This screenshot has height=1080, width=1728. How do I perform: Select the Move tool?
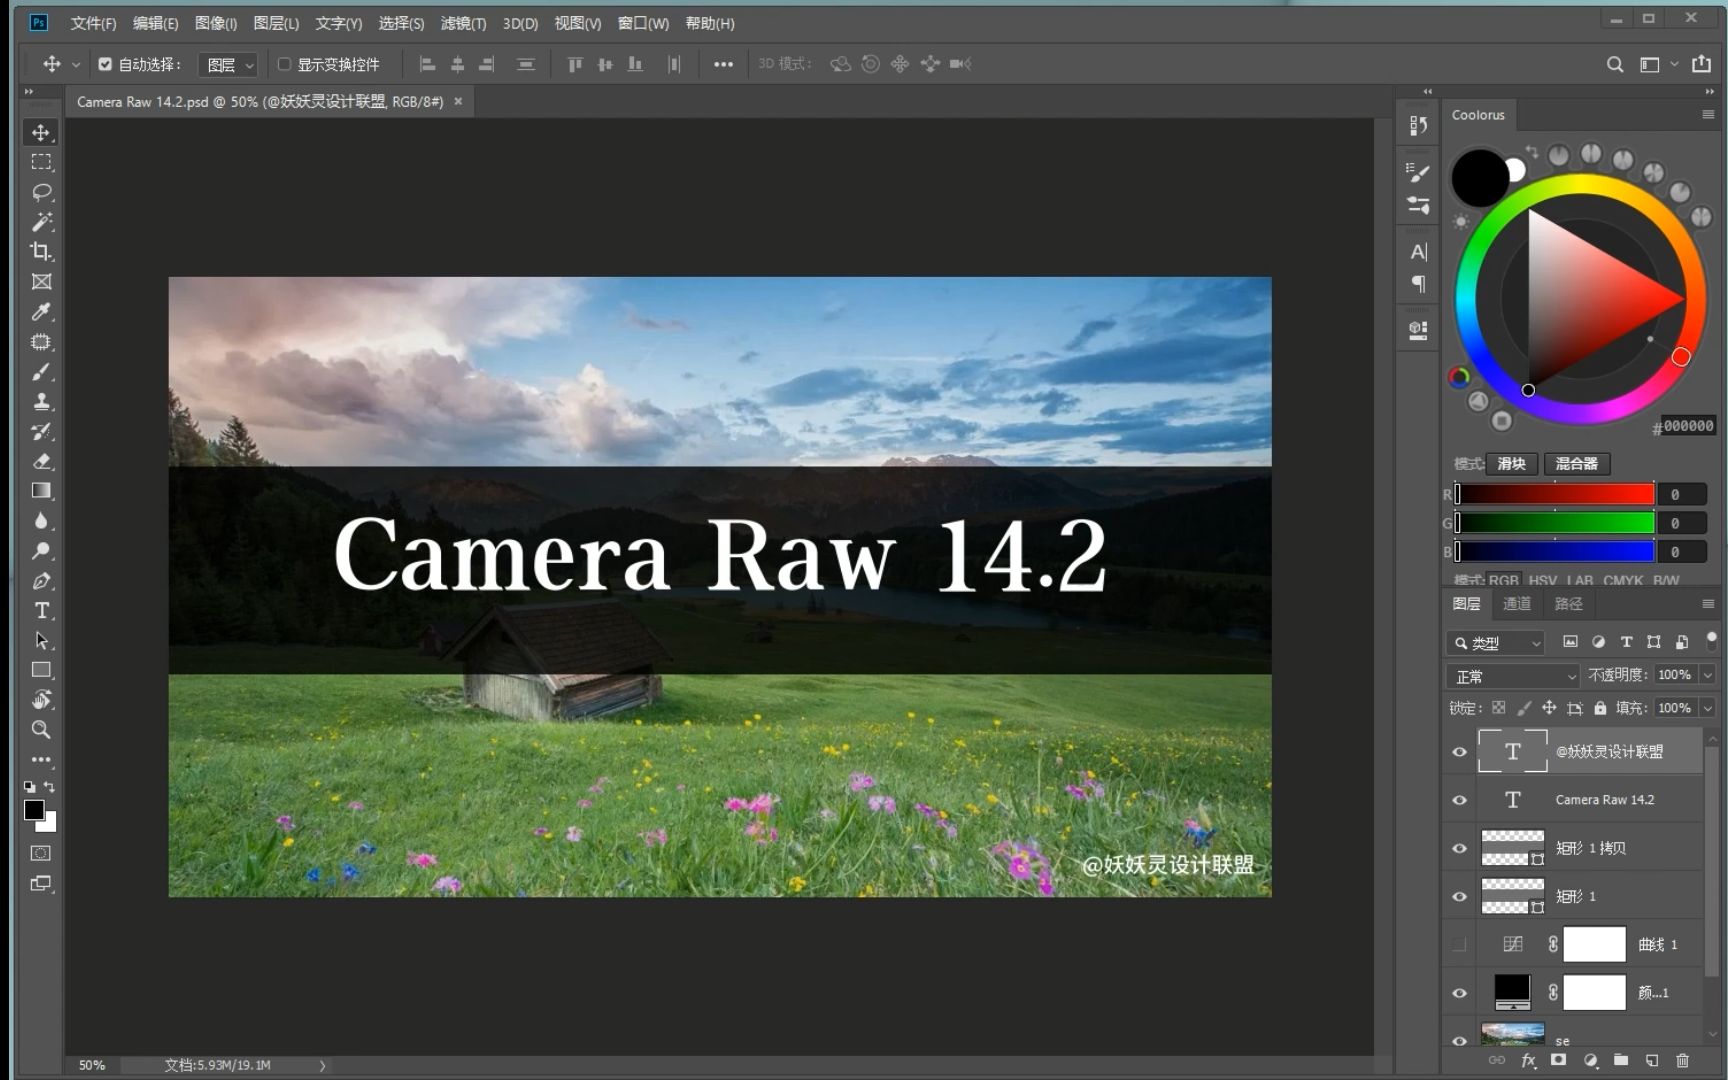click(41, 131)
